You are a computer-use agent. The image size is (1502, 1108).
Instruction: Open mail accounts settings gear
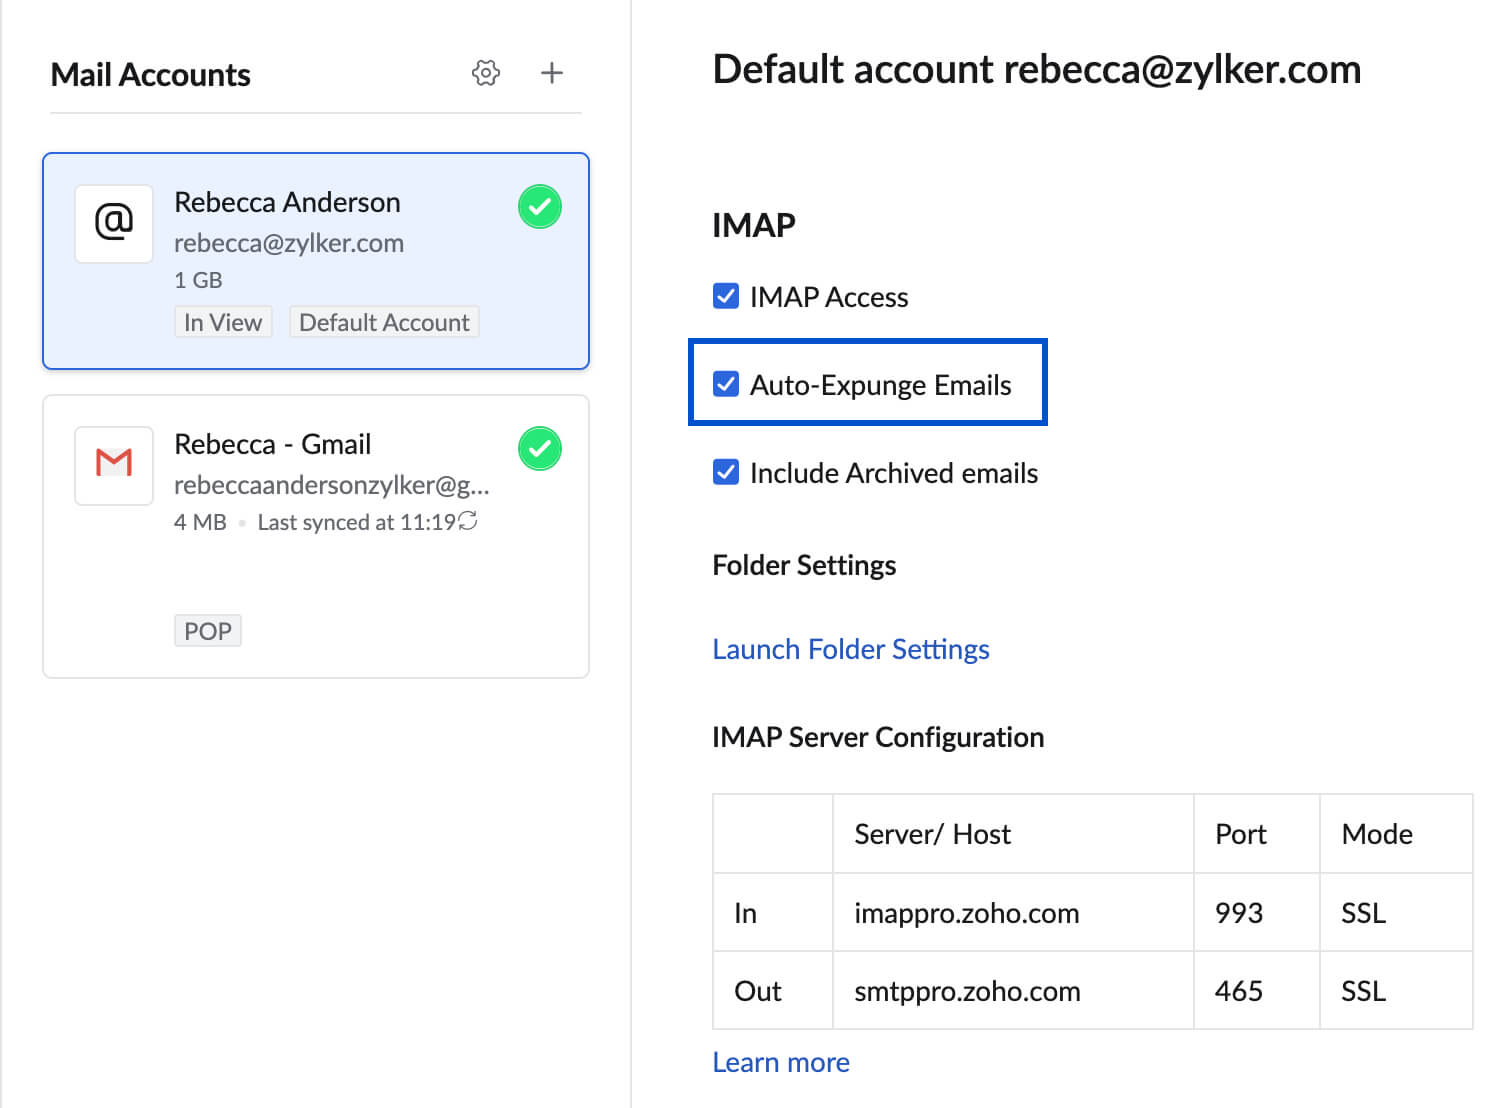(486, 73)
